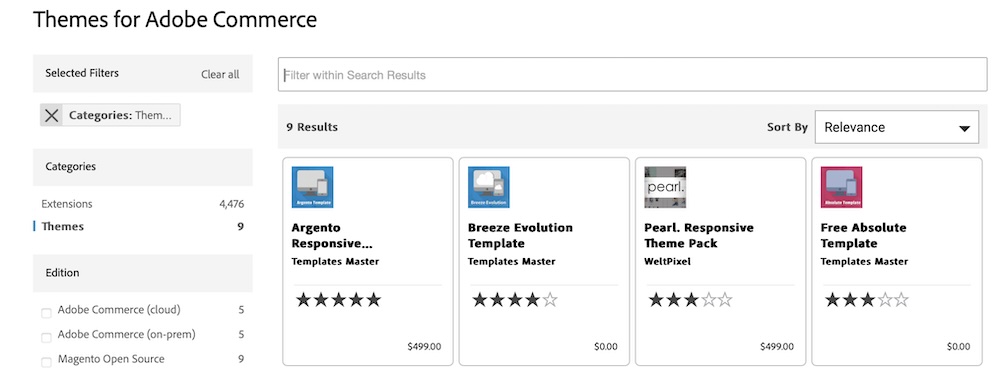
Task: Click the Selected Filters header
Action: [82, 73]
